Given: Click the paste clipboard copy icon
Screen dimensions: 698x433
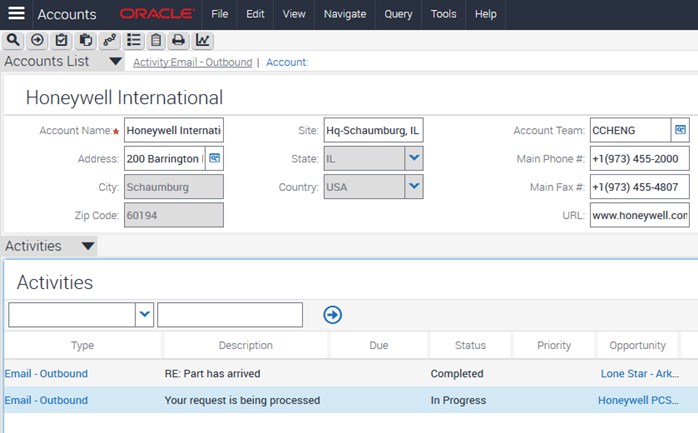Looking at the screenshot, I should (85, 40).
